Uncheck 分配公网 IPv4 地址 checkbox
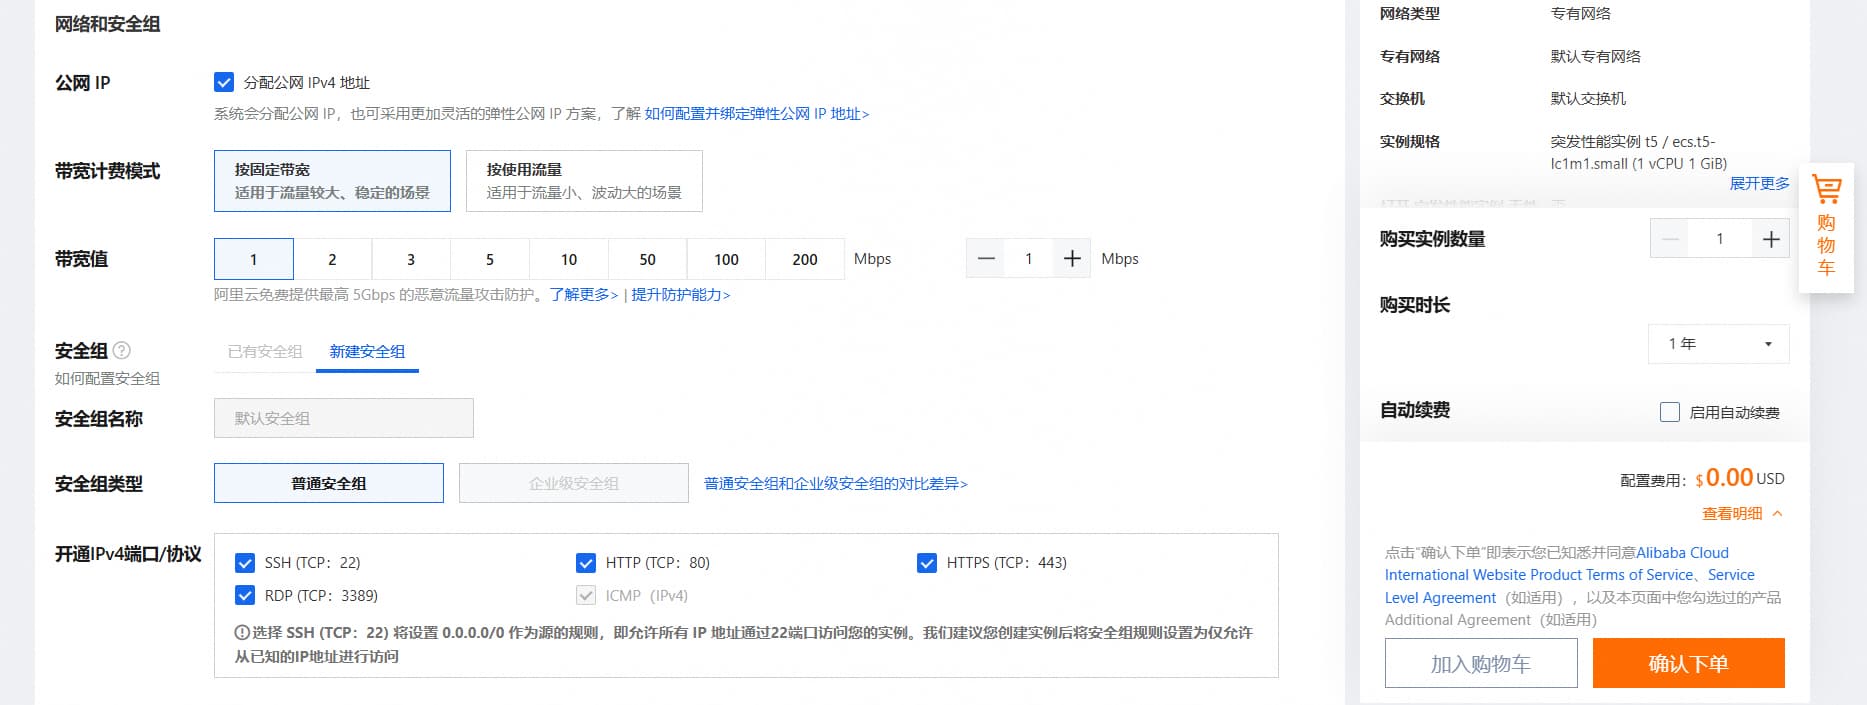Viewport: 1867px width, 705px height. (x=224, y=82)
